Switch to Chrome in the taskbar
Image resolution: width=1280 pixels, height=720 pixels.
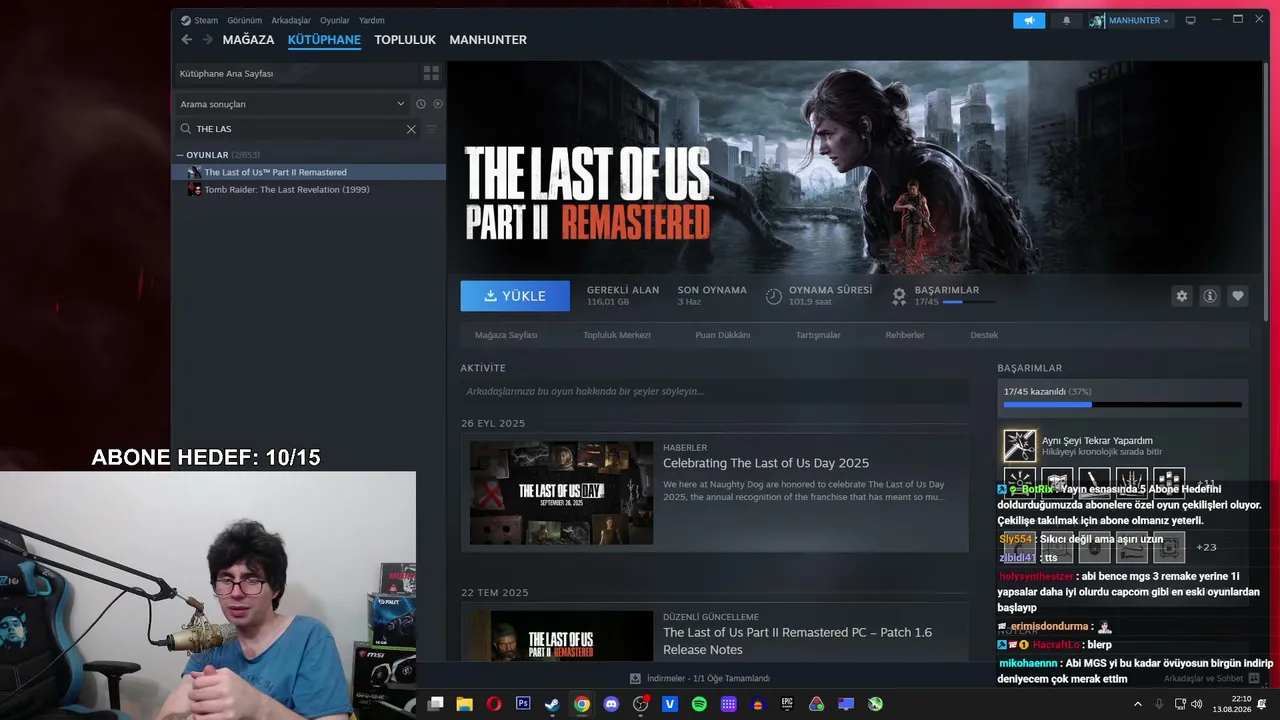point(582,704)
